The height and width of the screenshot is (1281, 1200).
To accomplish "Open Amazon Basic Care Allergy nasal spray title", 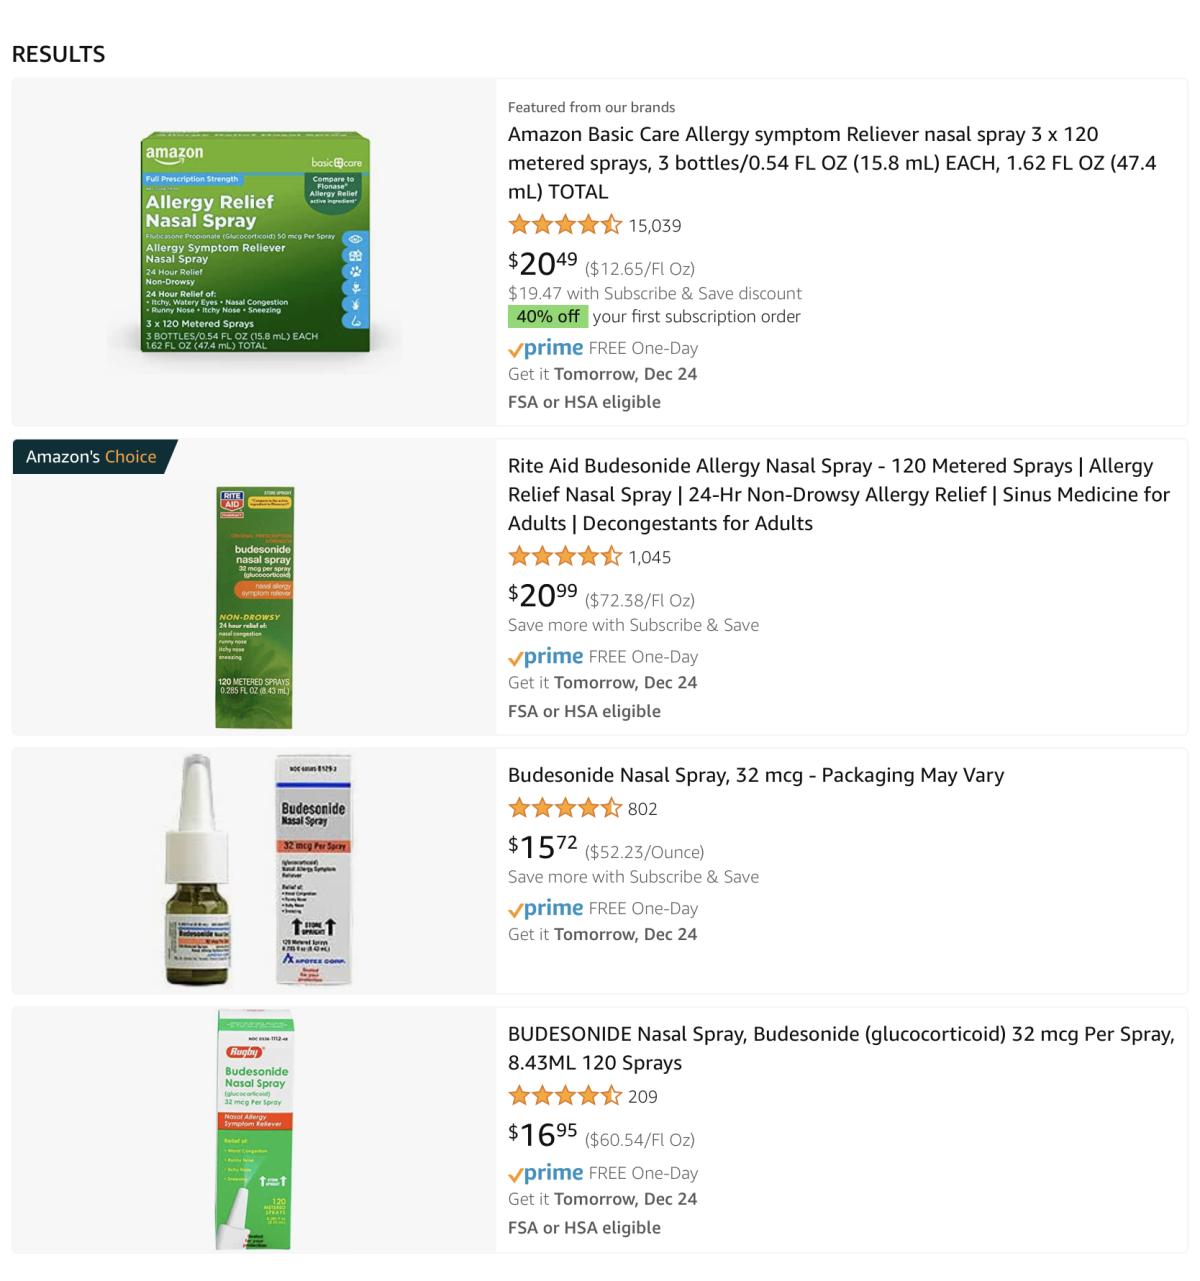I will (x=832, y=163).
